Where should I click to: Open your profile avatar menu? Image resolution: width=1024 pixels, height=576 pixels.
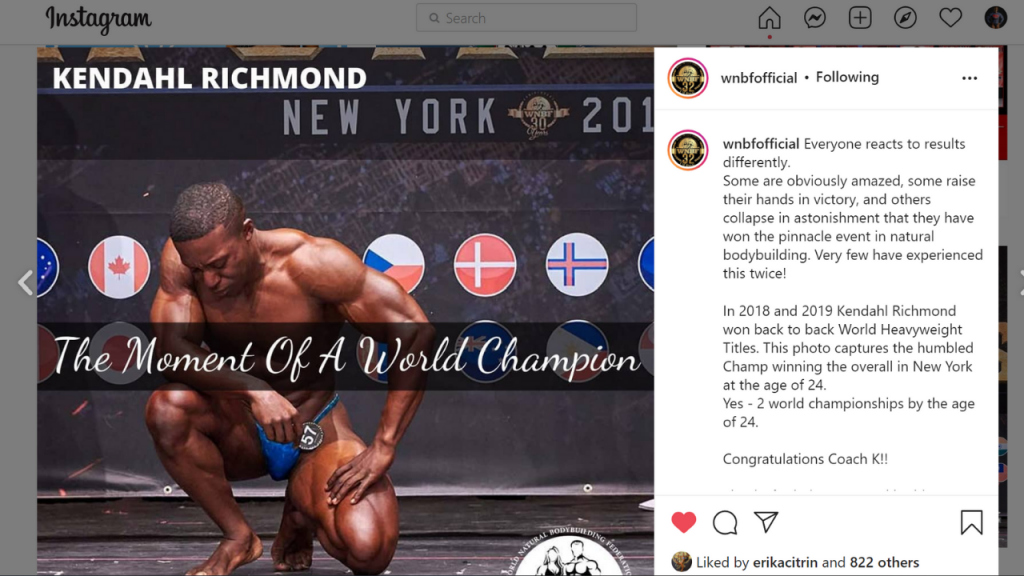point(995,18)
